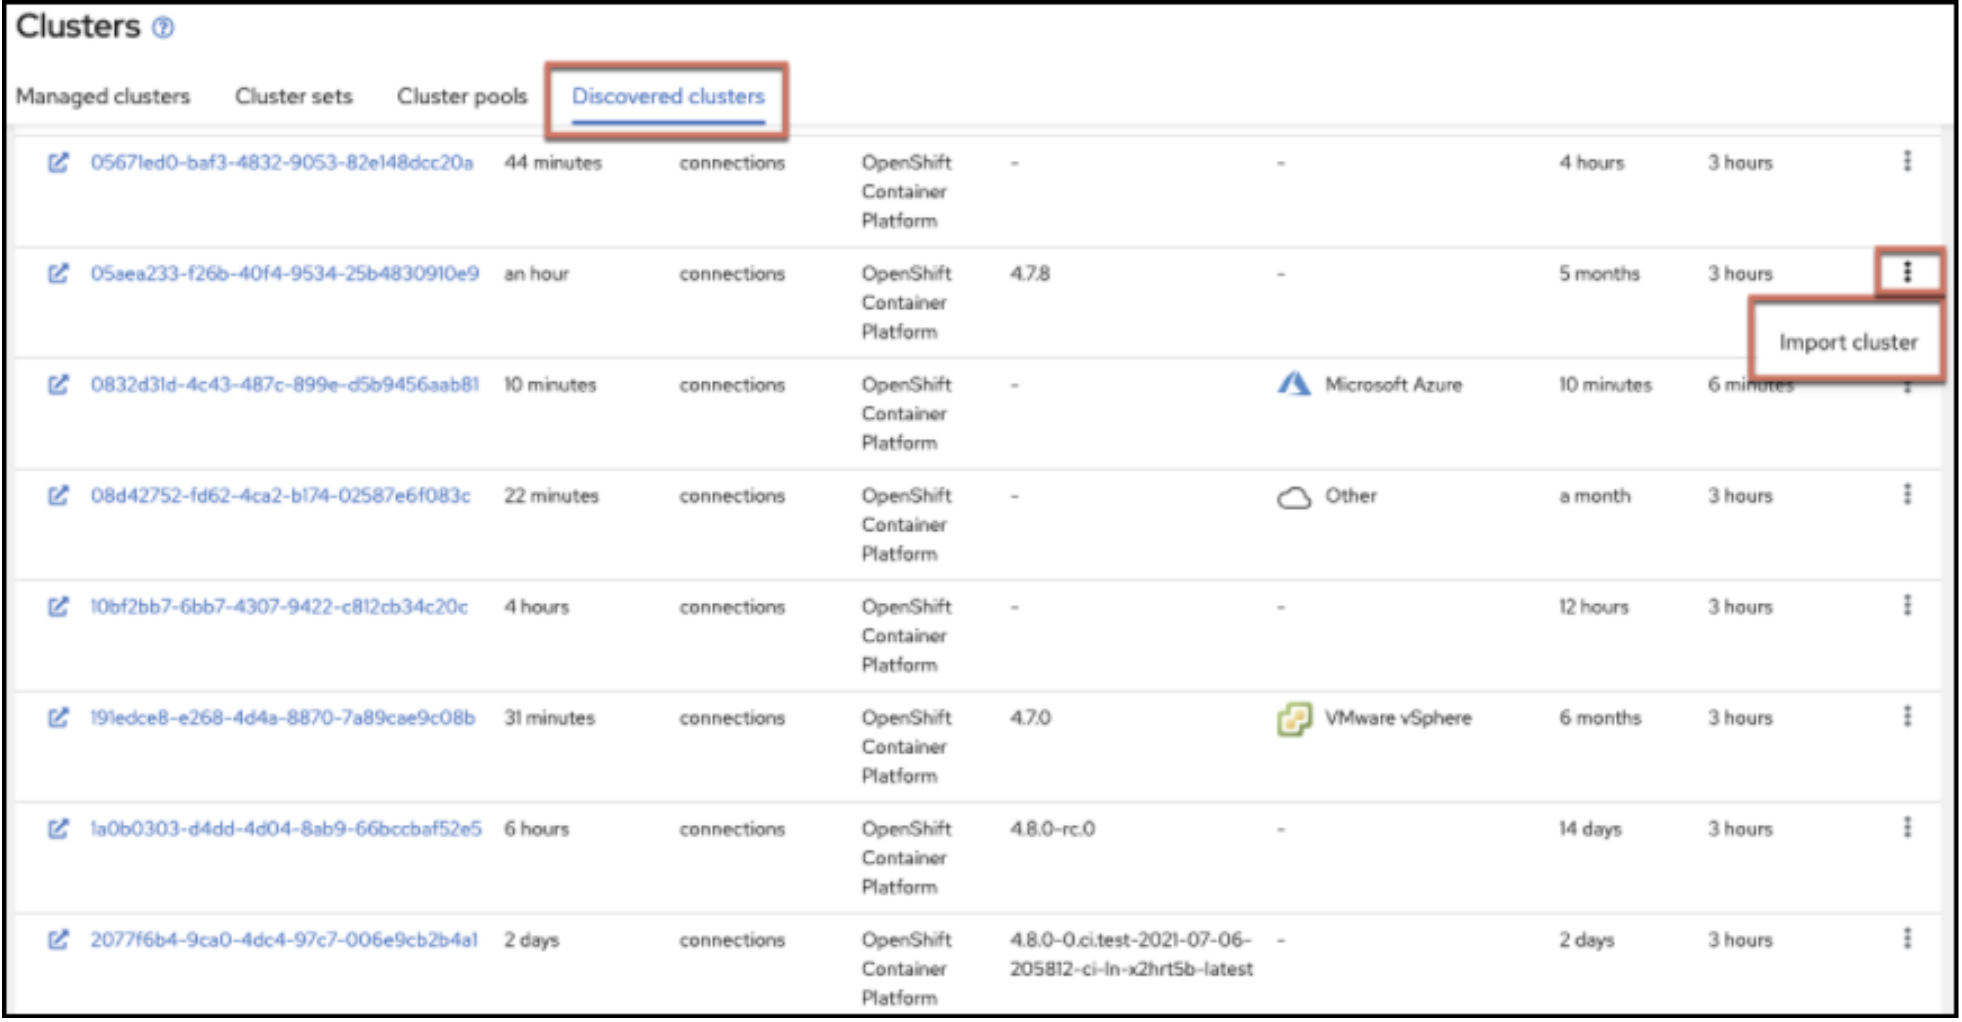The image size is (1962, 1022).
Task: Open actions kebab for cluster 08d42752 row
Action: [1907, 494]
